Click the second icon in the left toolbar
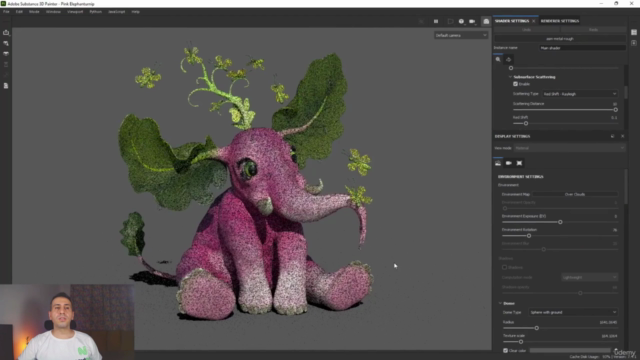The image size is (640, 360). point(6,43)
